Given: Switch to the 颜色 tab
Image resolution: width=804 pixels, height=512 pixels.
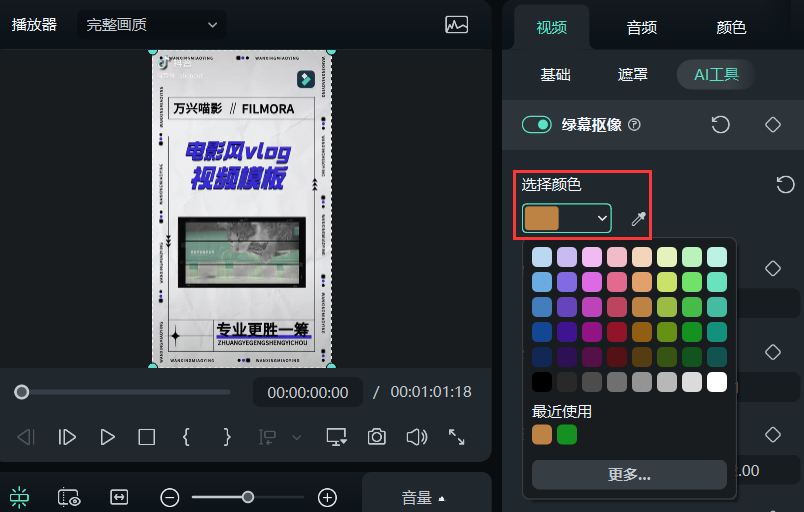Looking at the screenshot, I should pos(731,27).
